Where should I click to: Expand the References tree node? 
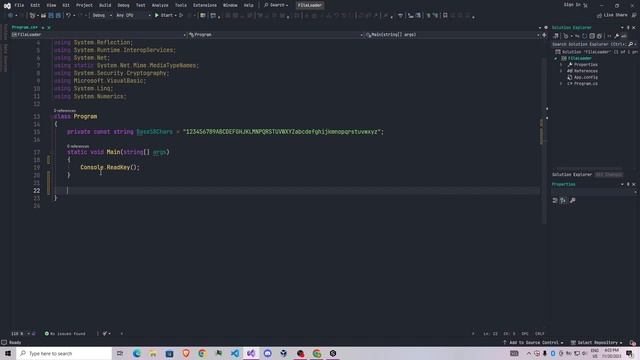(561, 71)
